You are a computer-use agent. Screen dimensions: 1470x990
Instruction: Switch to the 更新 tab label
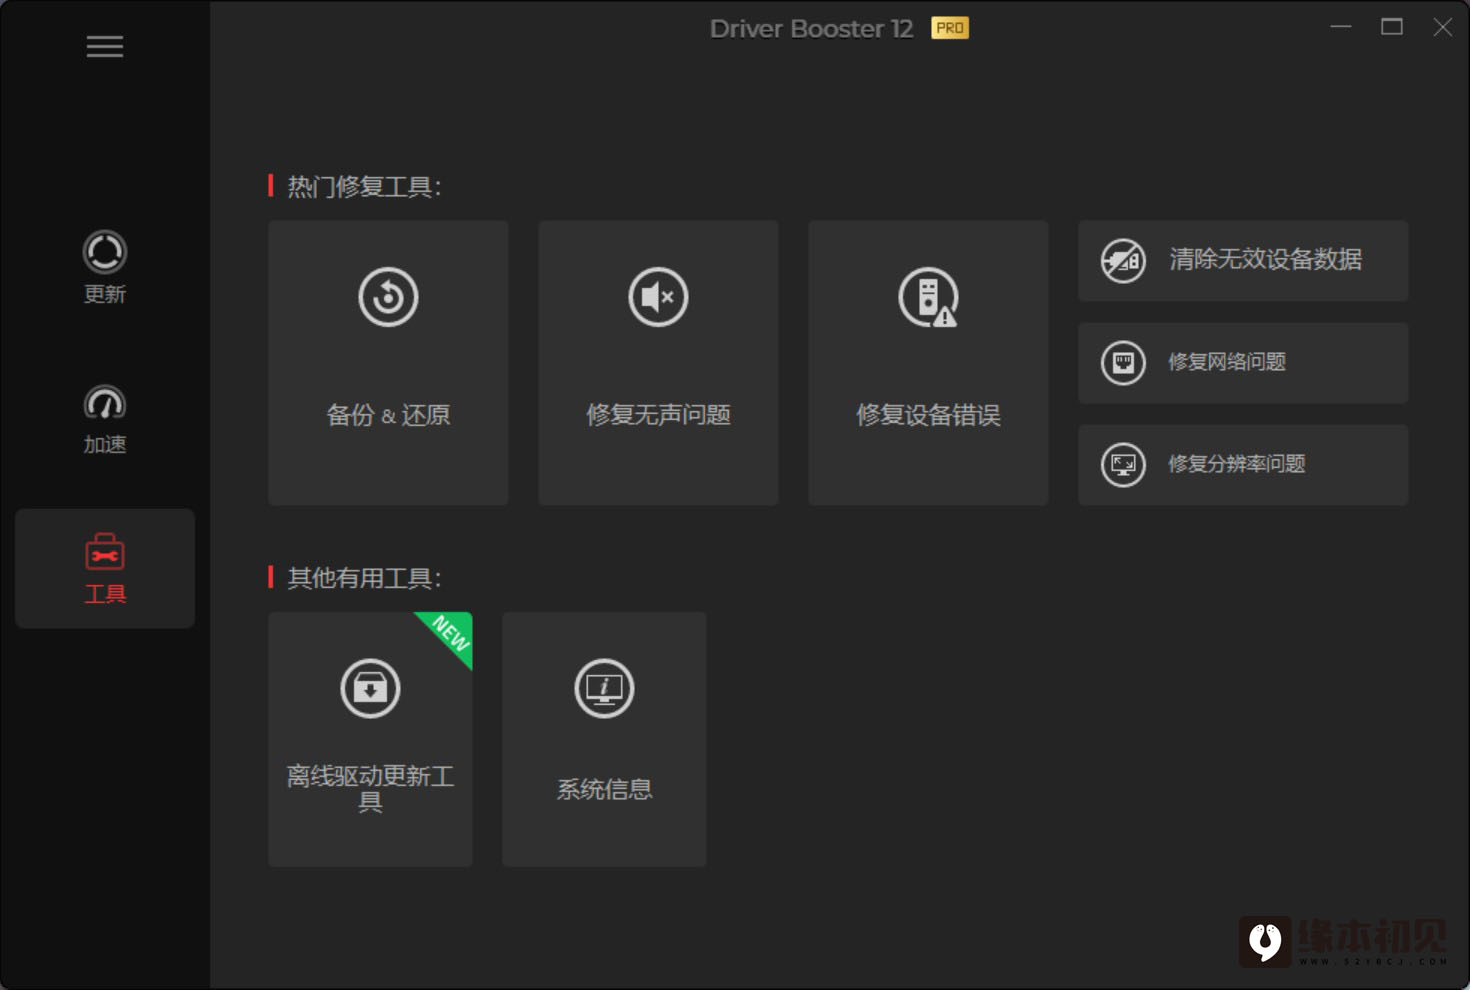coord(105,294)
